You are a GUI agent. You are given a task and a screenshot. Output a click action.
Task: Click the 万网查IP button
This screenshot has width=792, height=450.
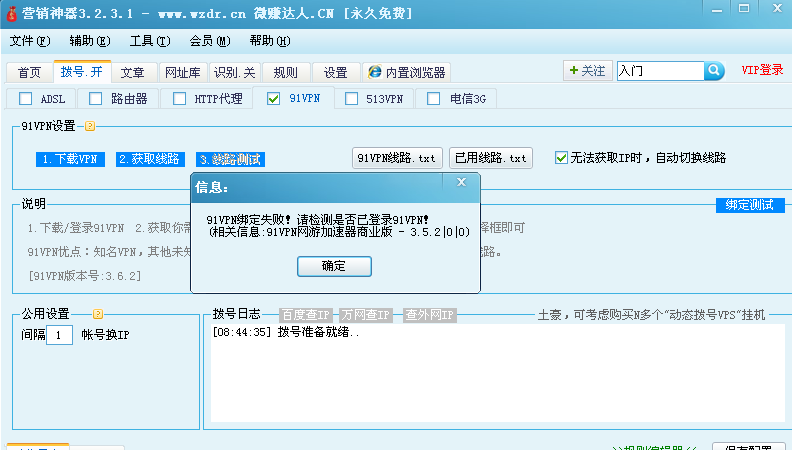tap(366, 315)
